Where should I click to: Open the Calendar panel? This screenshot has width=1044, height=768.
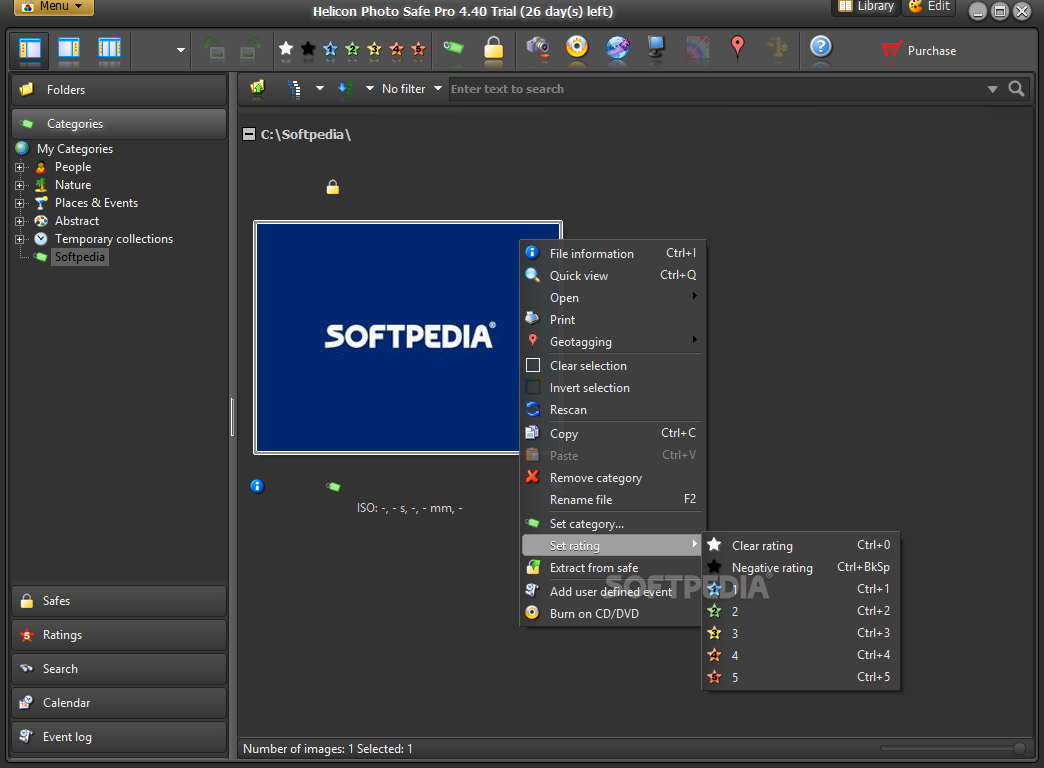tap(119, 703)
